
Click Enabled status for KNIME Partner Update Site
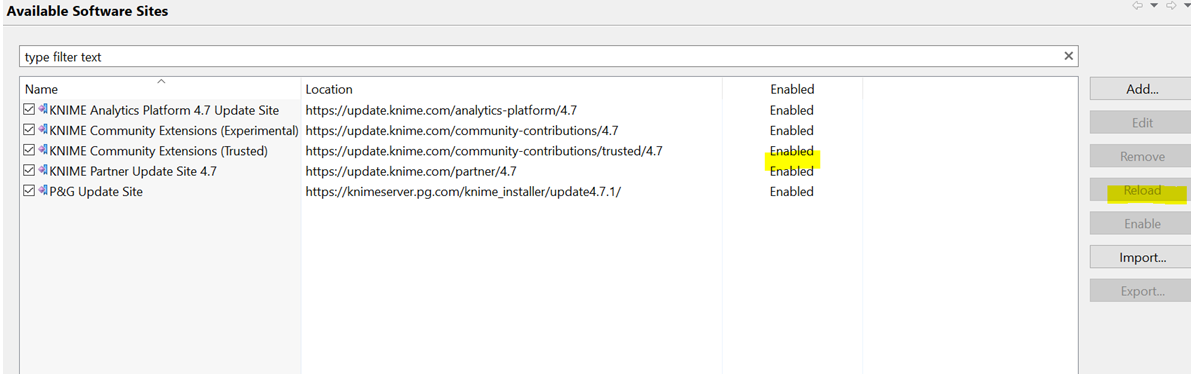tap(792, 172)
